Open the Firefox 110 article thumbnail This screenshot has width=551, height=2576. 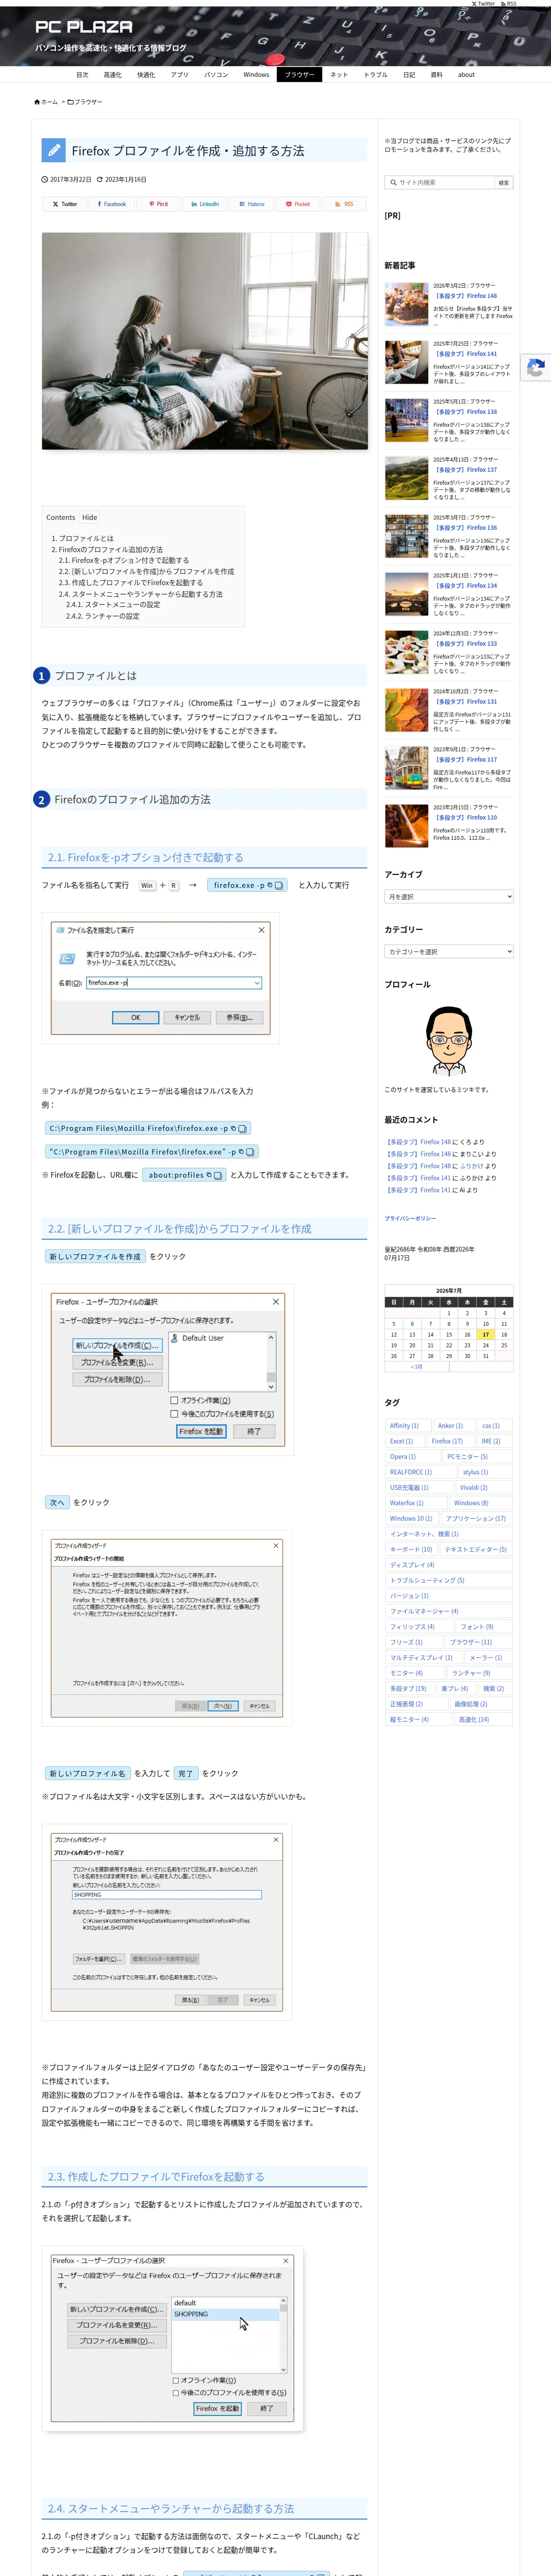pyautogui.click(x=407, y=827)
